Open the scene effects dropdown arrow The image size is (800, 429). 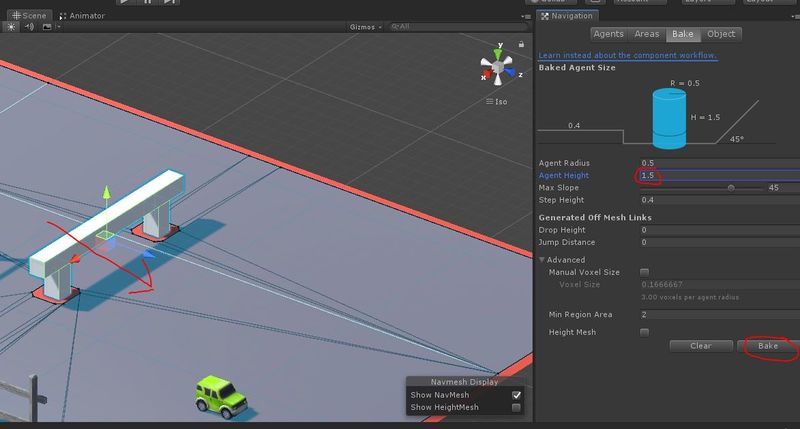[59, 27]
